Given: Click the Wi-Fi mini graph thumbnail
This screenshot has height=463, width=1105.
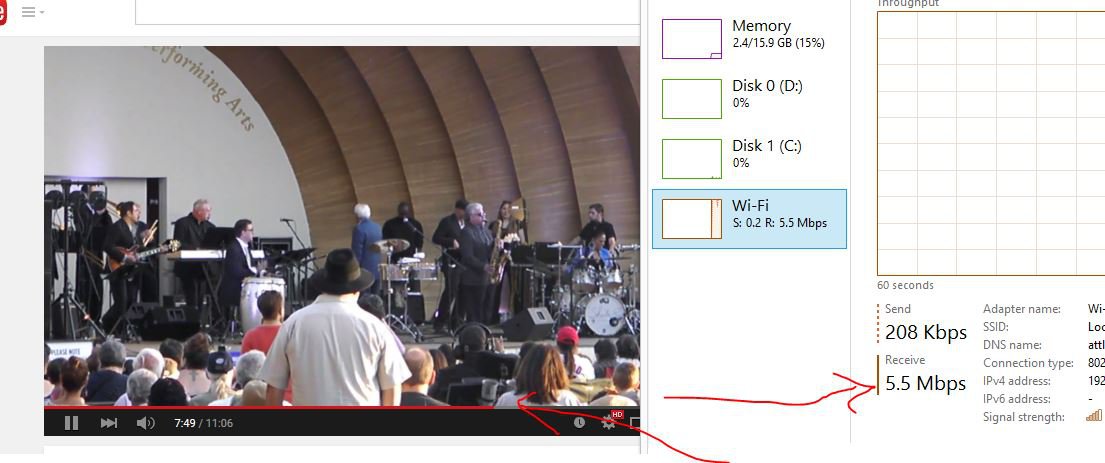Looking at the screenshot, I should (x=691, y=218).
